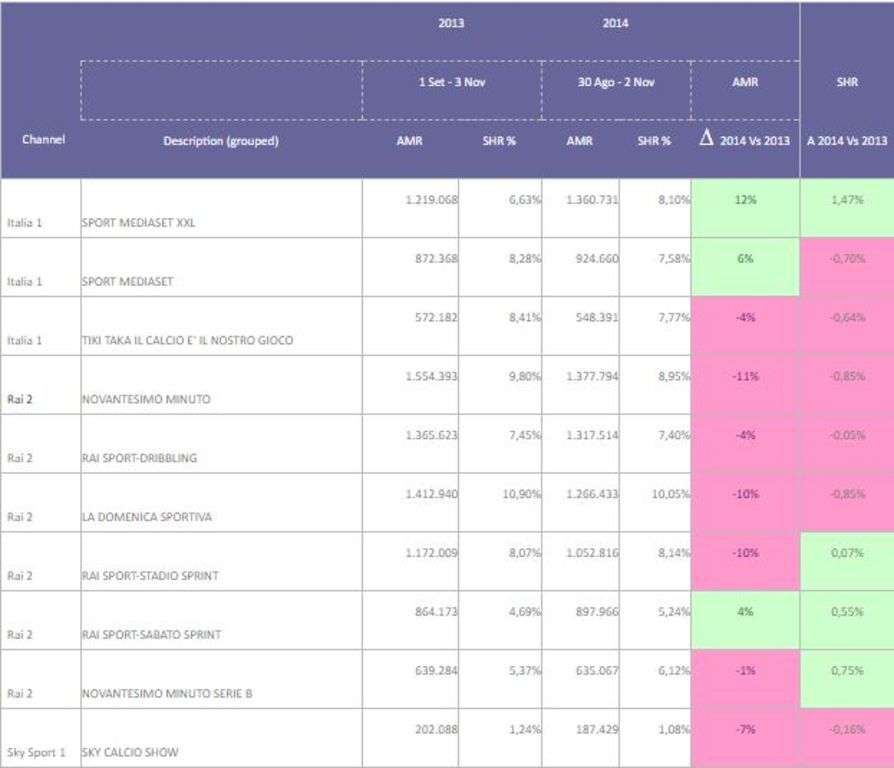Viewport: 894px width, 768px height.
Task: Select the 'RAI SPORT-SABATO SPRINT' description
Action: pyautogui.click(x=151, y=635)
